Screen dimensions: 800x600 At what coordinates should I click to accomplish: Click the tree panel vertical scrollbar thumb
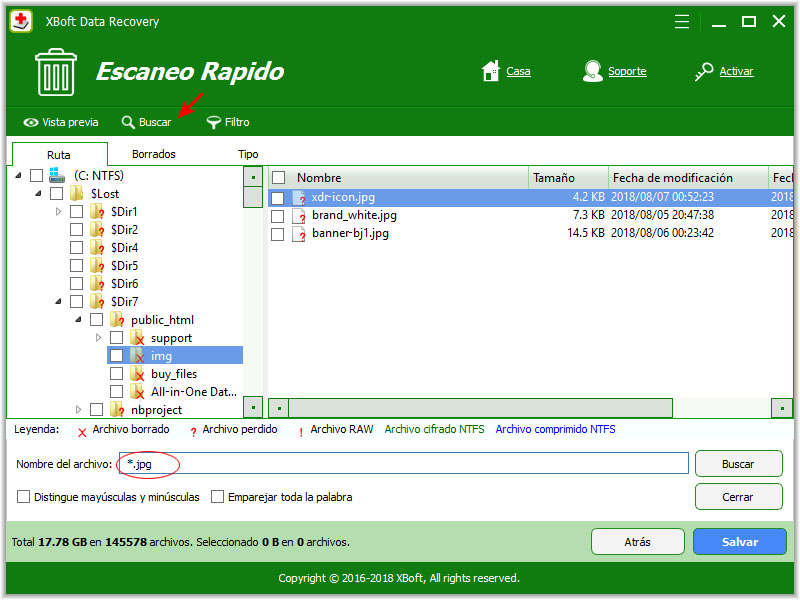coord(253,197)
